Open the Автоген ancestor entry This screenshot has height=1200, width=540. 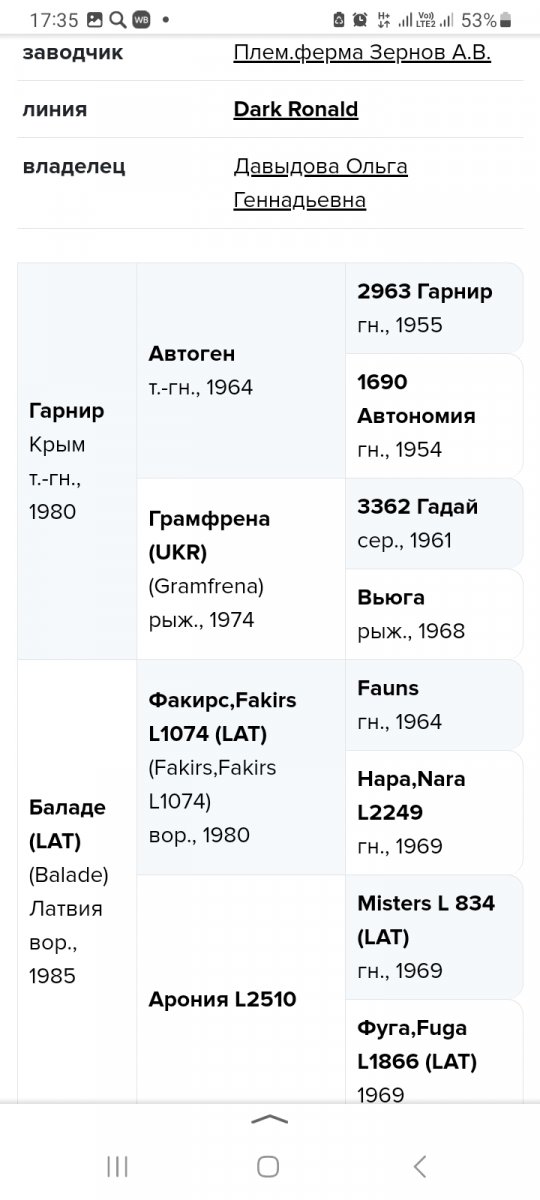tap(241, 371)
